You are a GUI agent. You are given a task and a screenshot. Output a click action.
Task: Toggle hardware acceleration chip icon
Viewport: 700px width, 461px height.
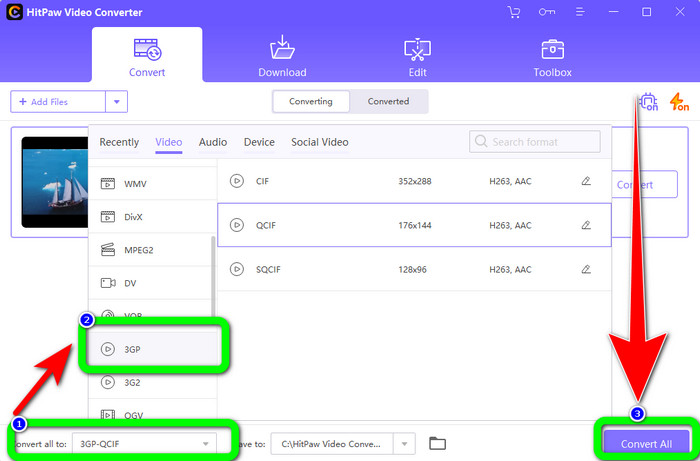[x=649, y=102]
